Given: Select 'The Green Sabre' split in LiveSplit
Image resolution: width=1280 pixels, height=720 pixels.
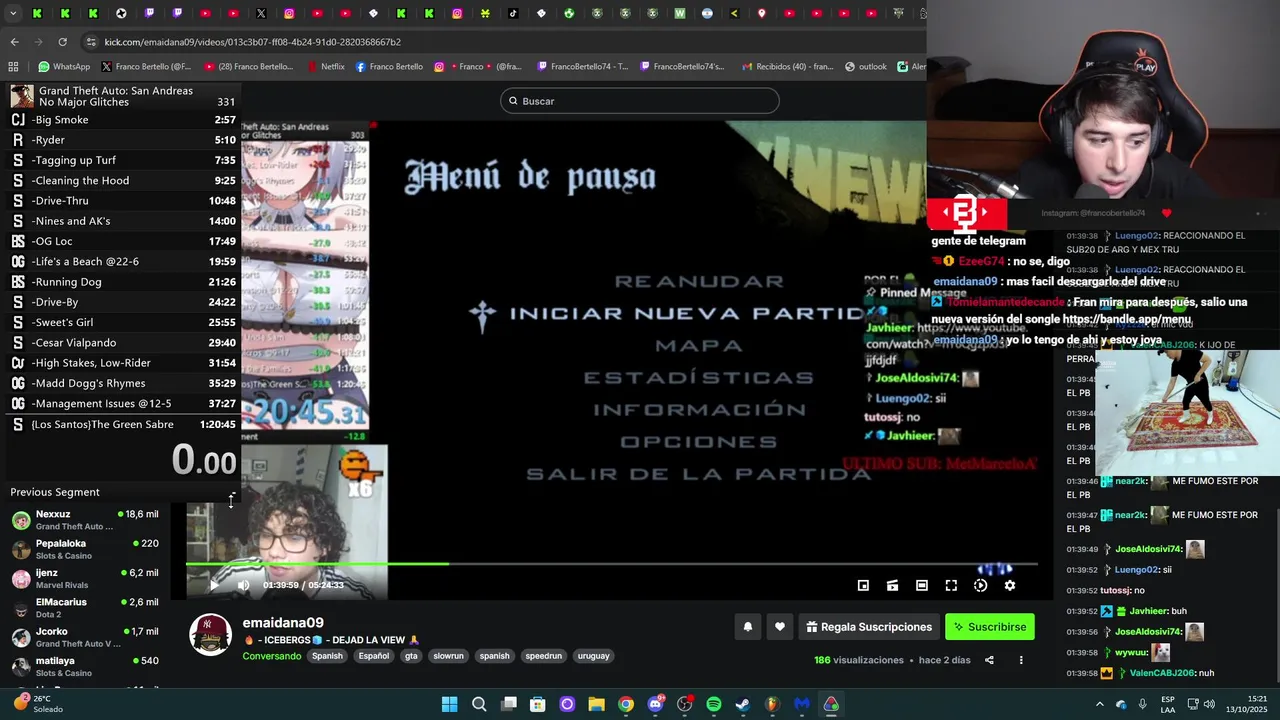Looking at the screenshot, I should (x=123, y=425).
